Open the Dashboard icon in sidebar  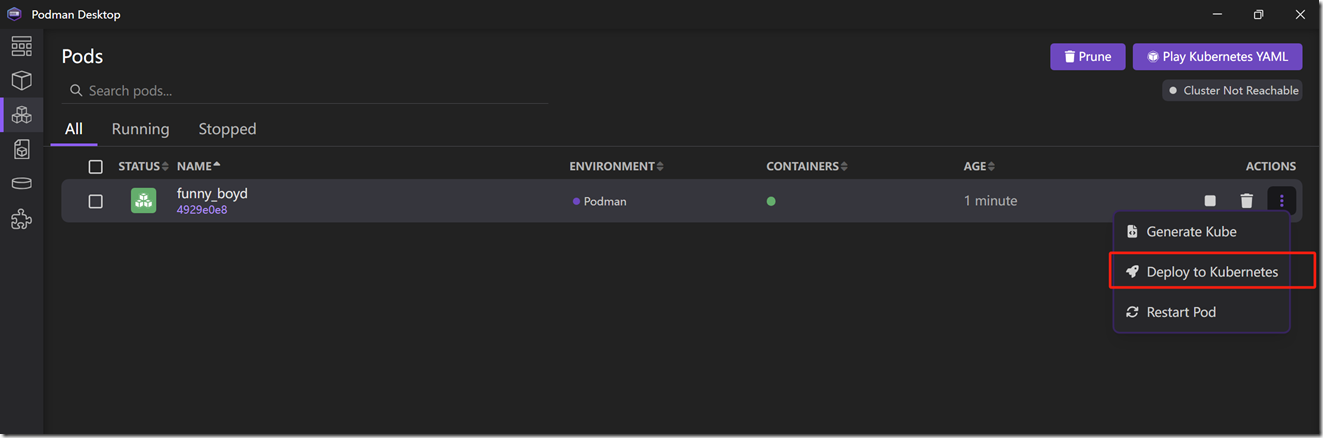[21, 46]
